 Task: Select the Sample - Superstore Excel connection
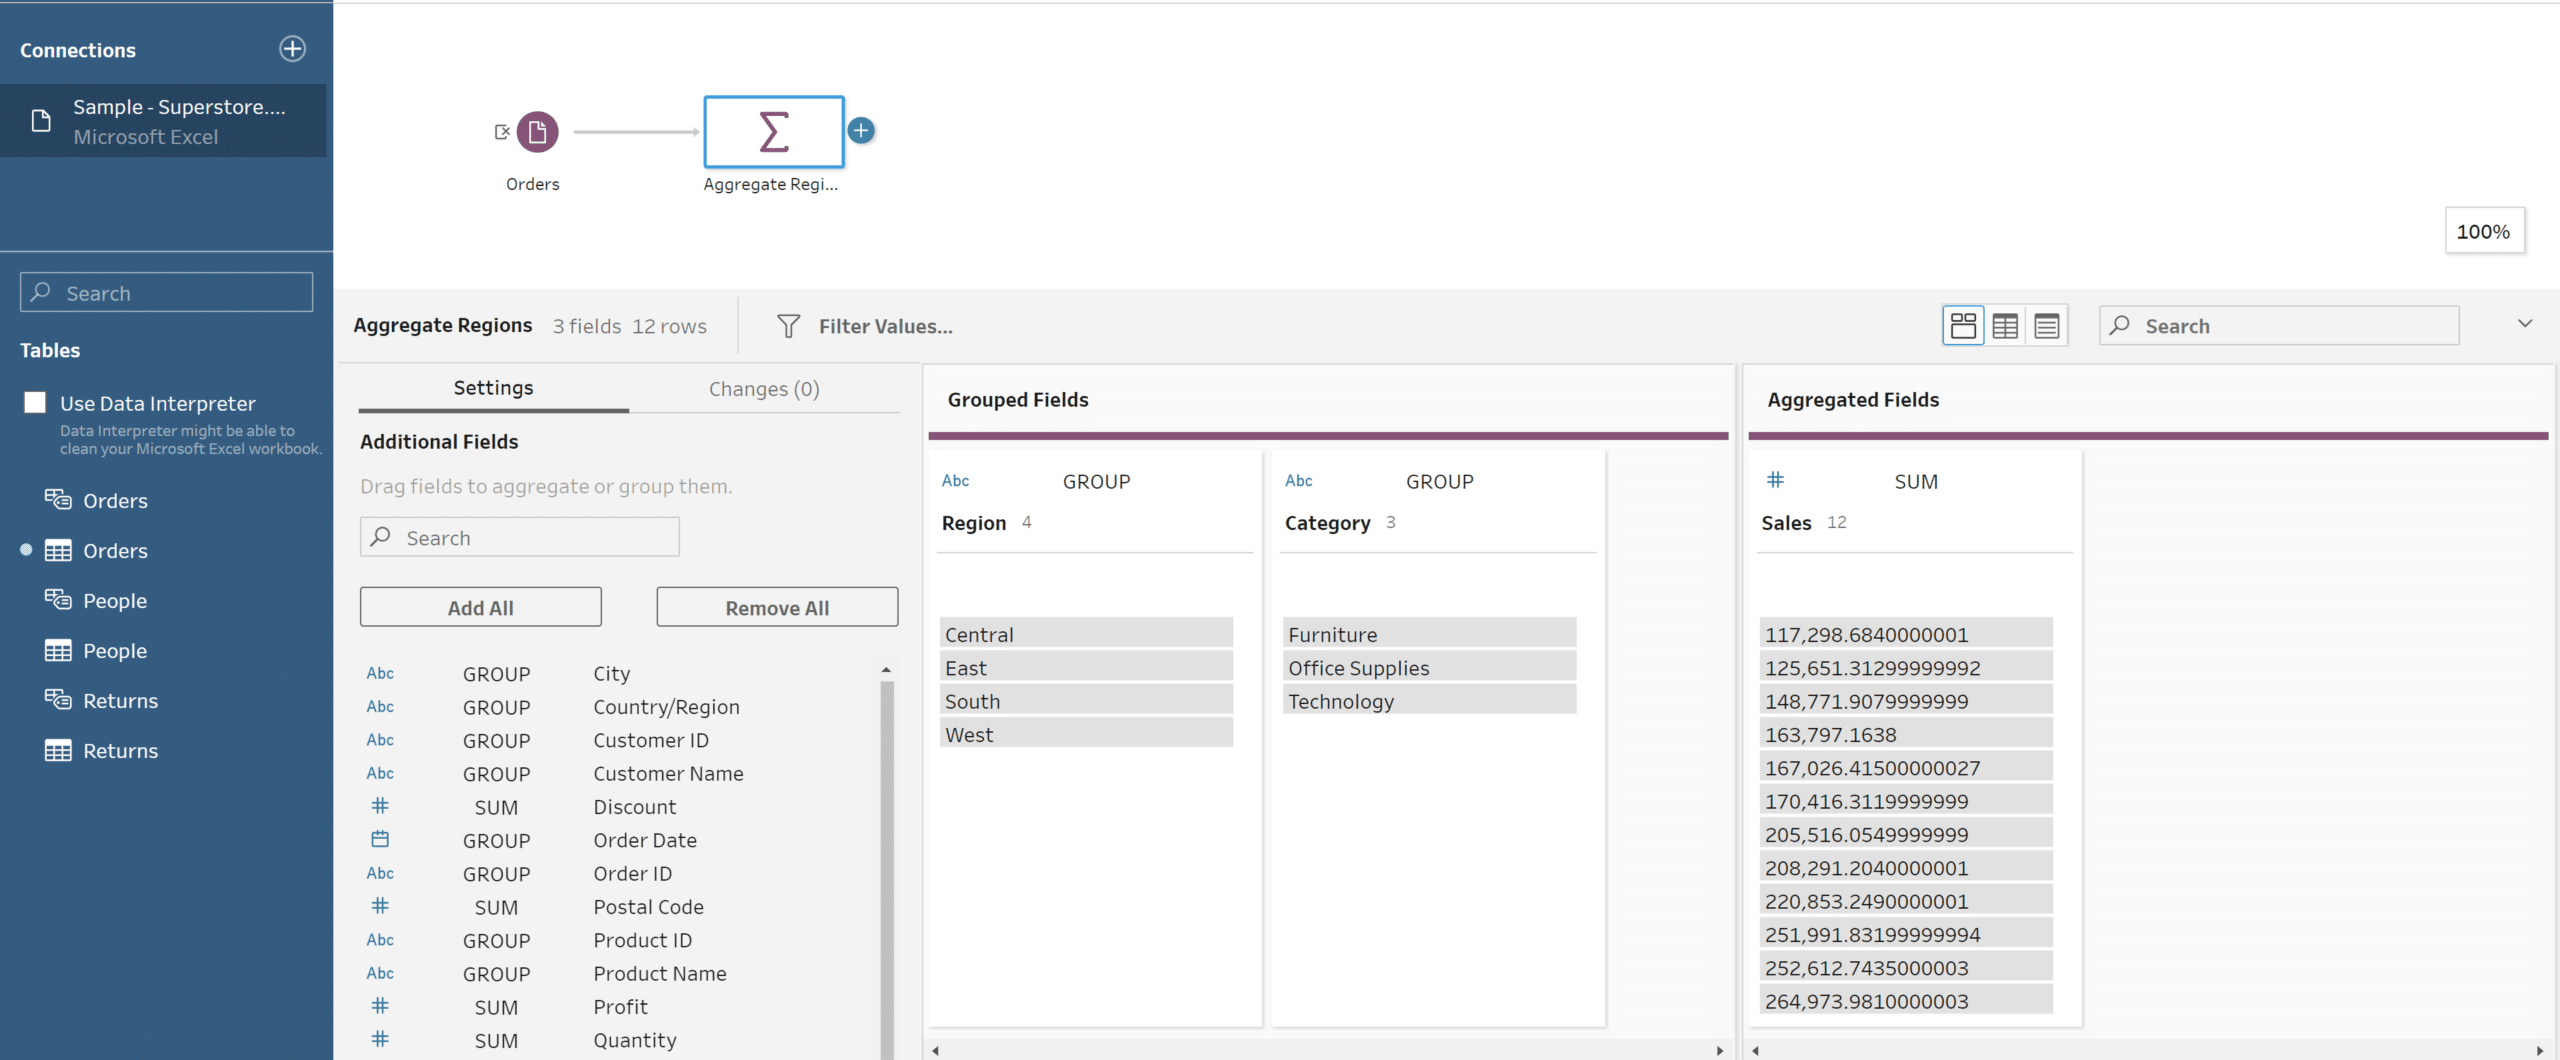point(164,121)
